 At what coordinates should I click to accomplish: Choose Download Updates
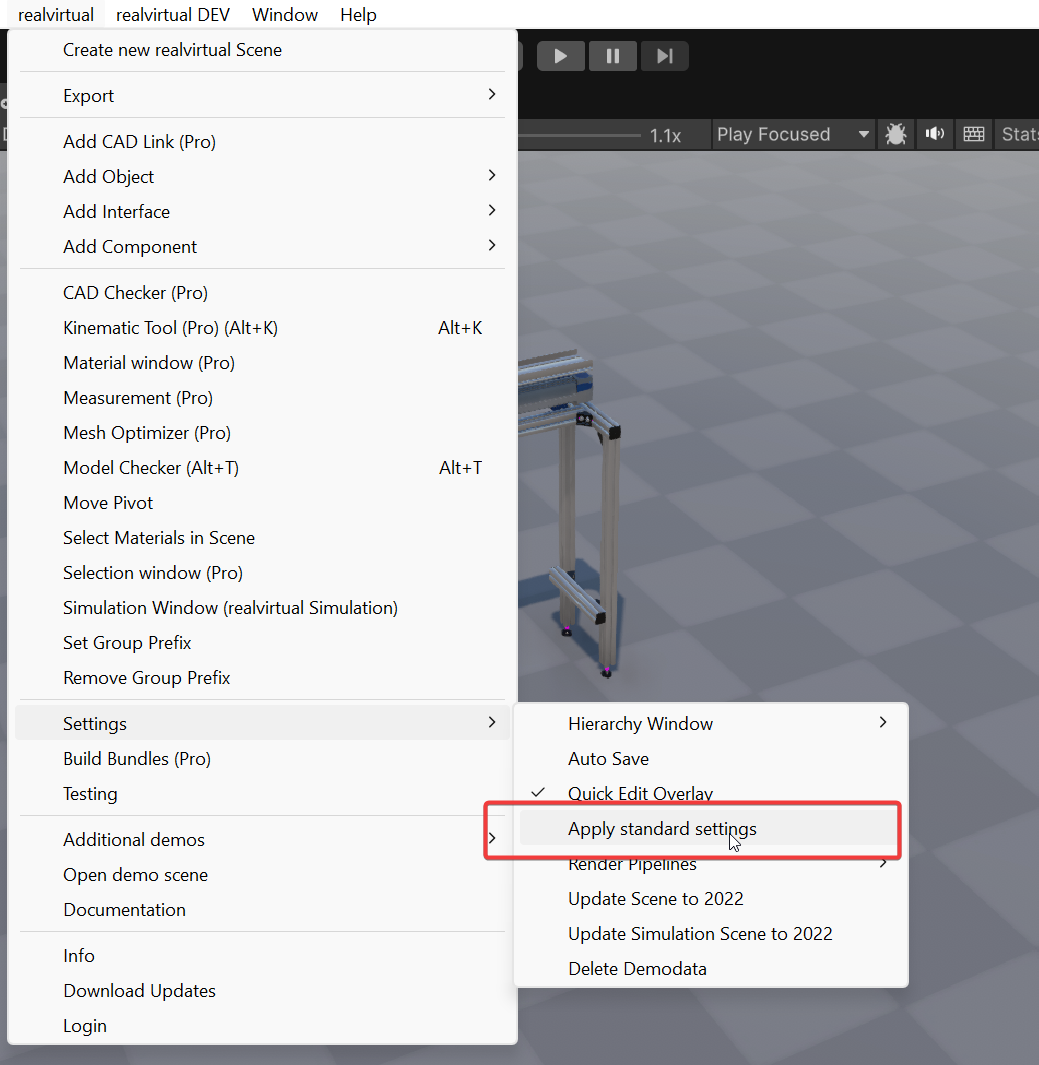click(x=262, y=991)
